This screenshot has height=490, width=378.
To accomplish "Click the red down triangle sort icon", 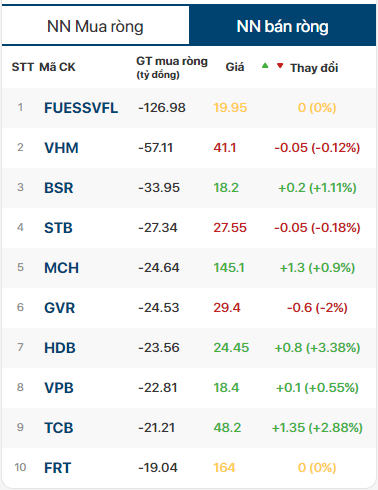I will pos(280,66).
